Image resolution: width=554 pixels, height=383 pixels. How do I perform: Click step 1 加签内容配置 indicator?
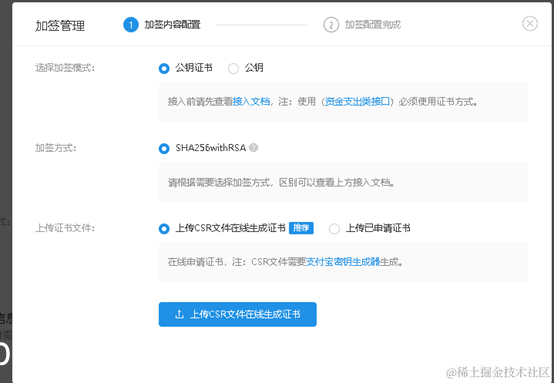tap(162, 25)
